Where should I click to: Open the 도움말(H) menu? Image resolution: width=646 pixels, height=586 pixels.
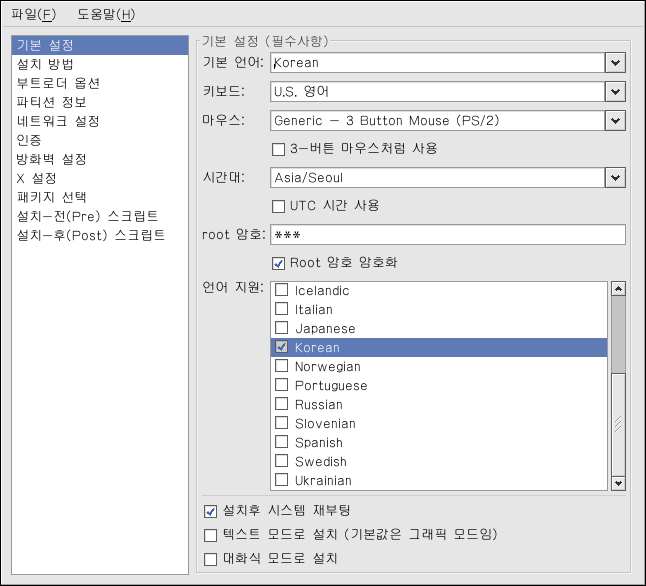[x=105, y=14]
